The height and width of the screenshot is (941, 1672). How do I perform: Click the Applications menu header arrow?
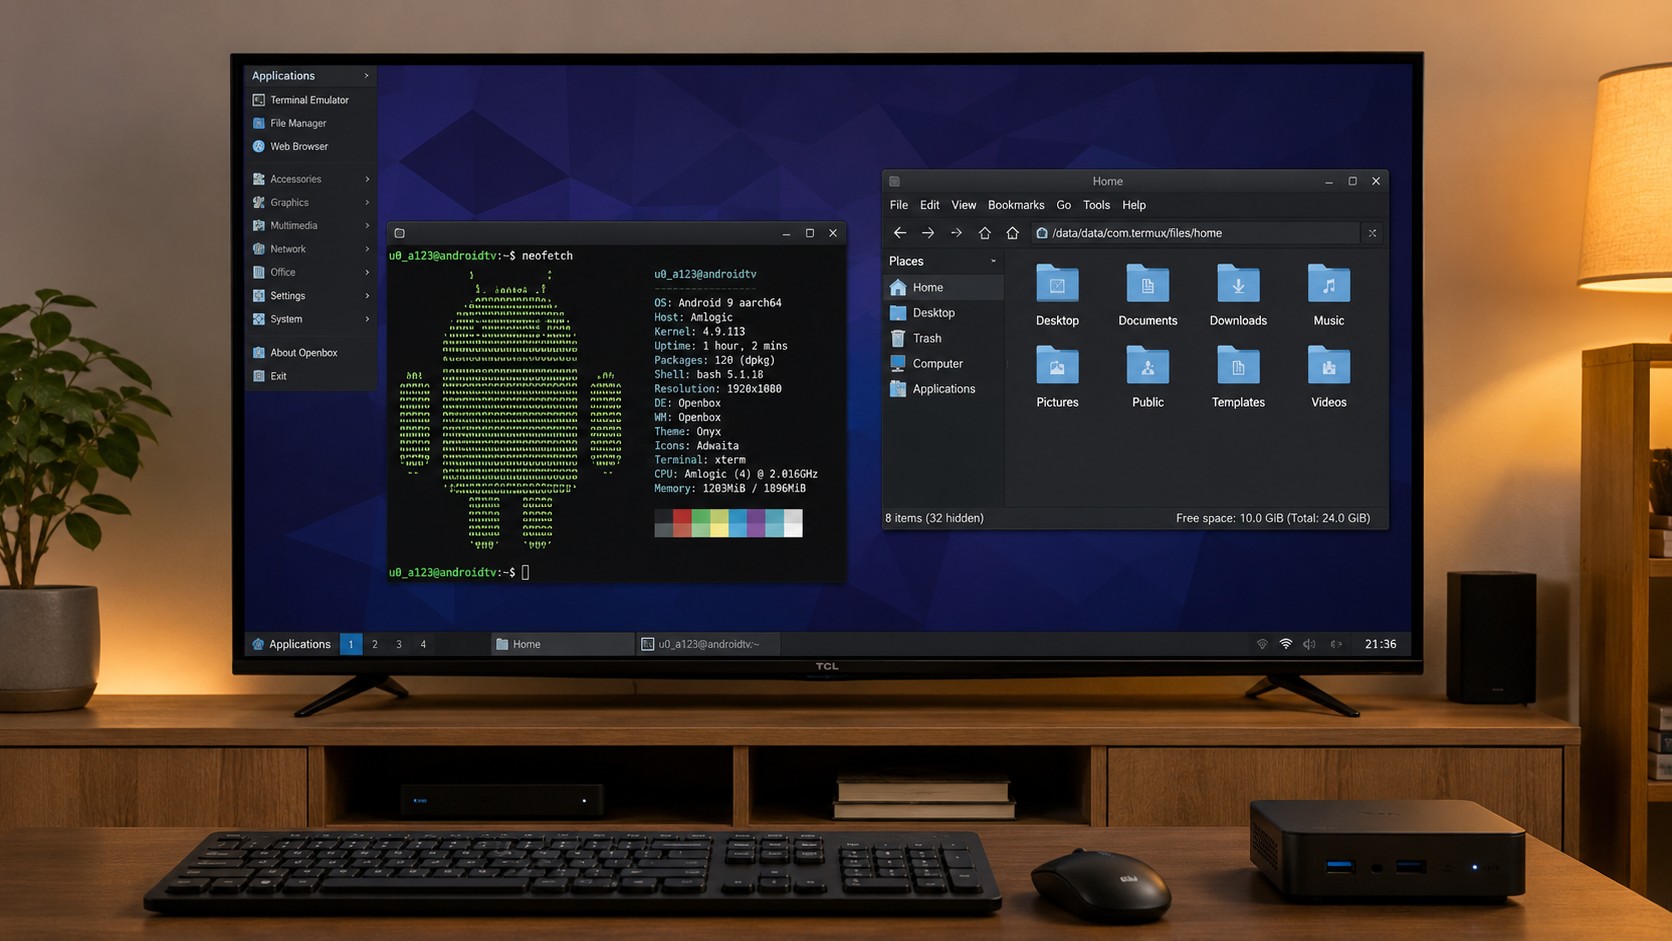coord(366,76)
